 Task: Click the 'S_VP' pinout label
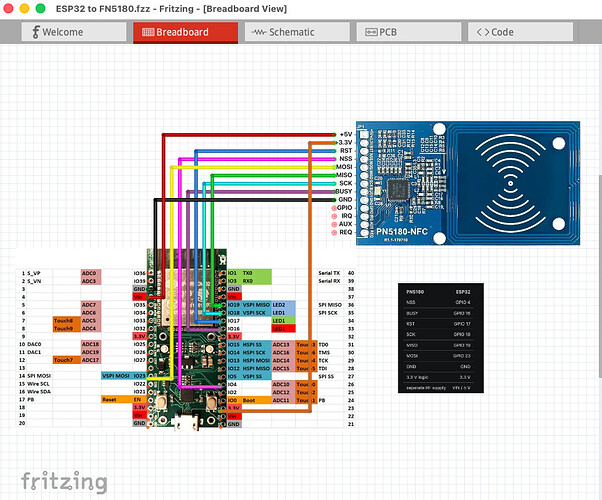click(x=33, y=273)
